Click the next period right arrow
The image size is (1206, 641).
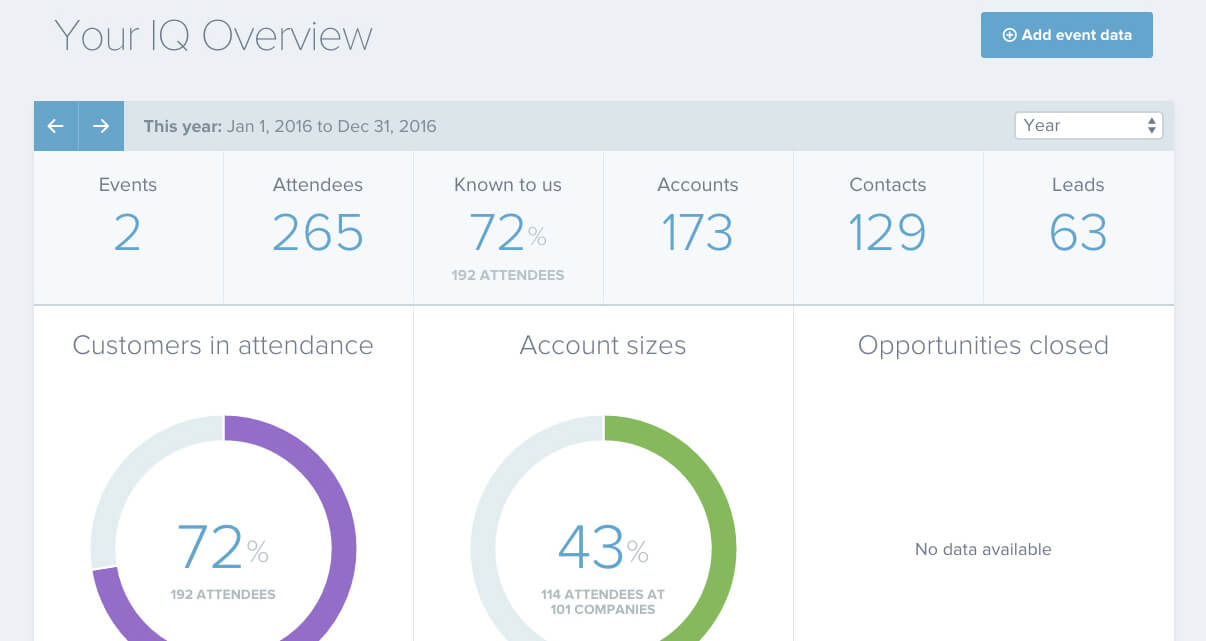pyautogui.click(x=101, y=126)
